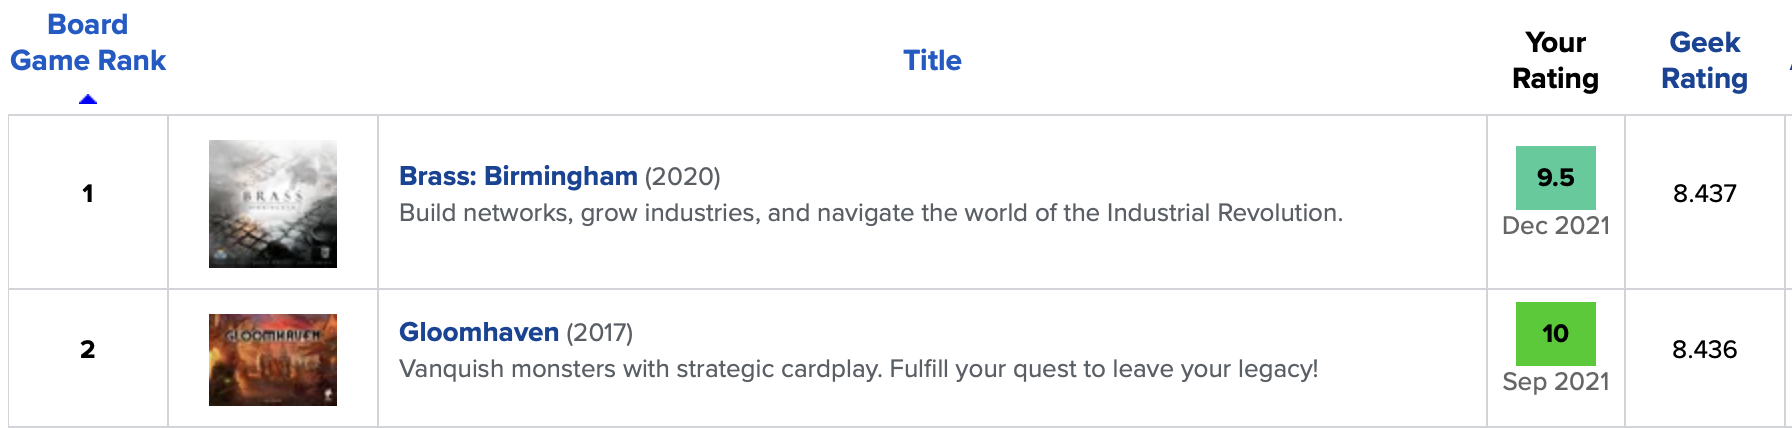Click the 8.436 geek rating value

(1704, 349)
